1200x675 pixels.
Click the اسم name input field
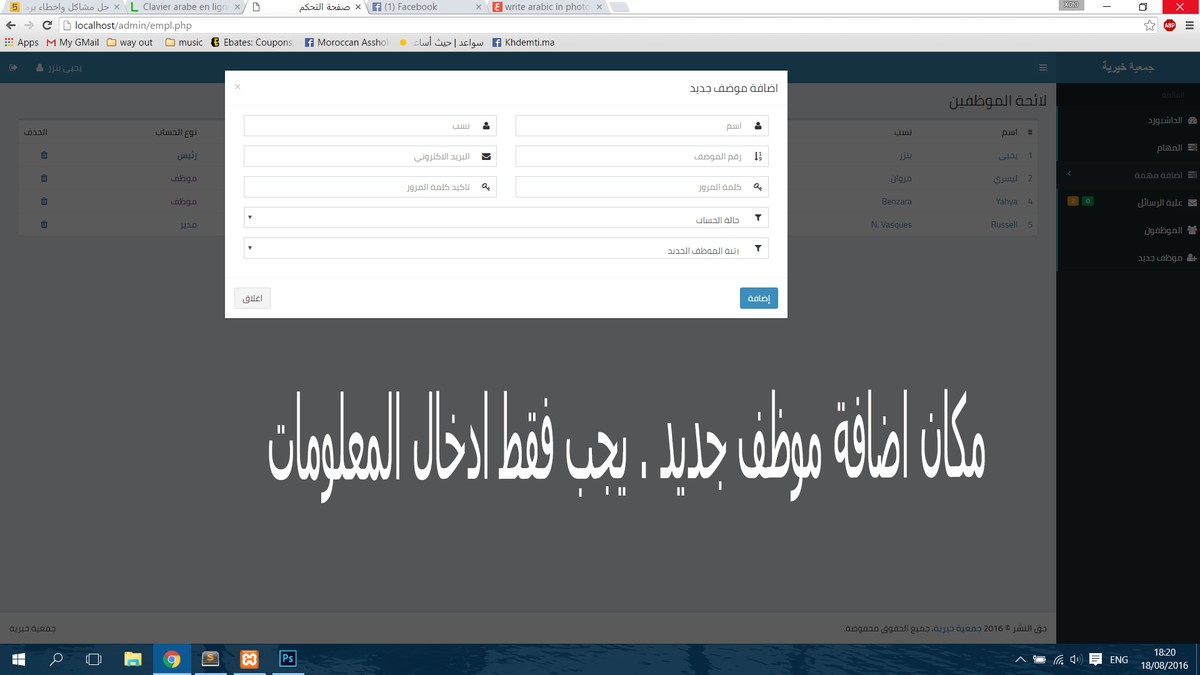coord(642,126)
